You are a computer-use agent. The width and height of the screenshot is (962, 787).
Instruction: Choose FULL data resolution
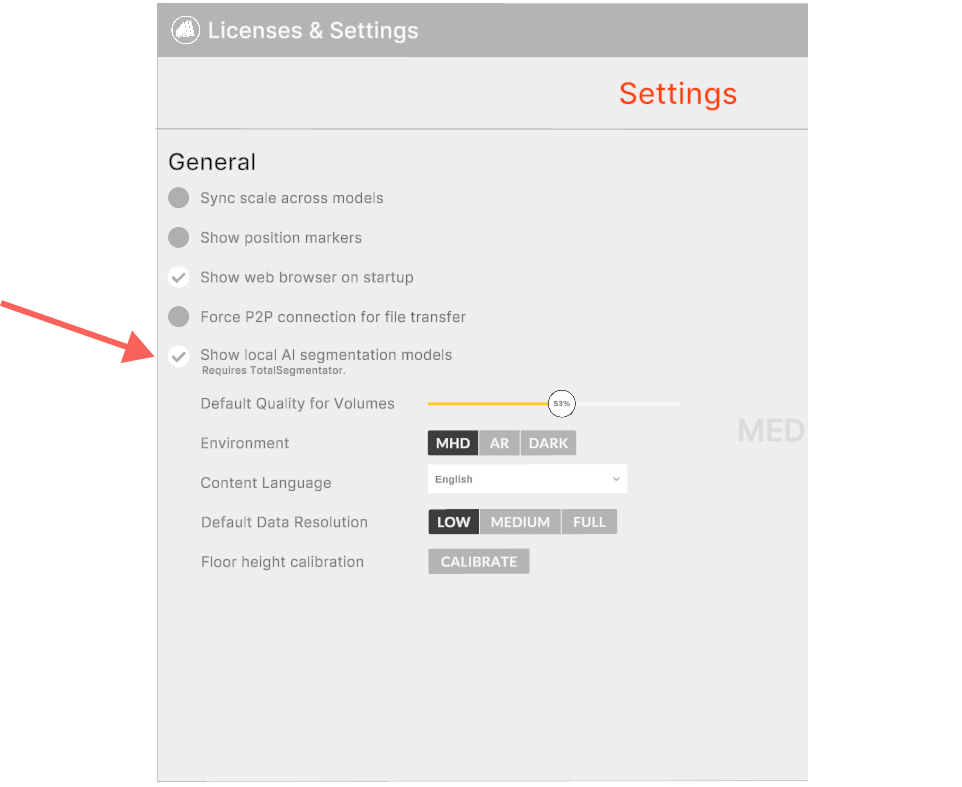point(589,522)
